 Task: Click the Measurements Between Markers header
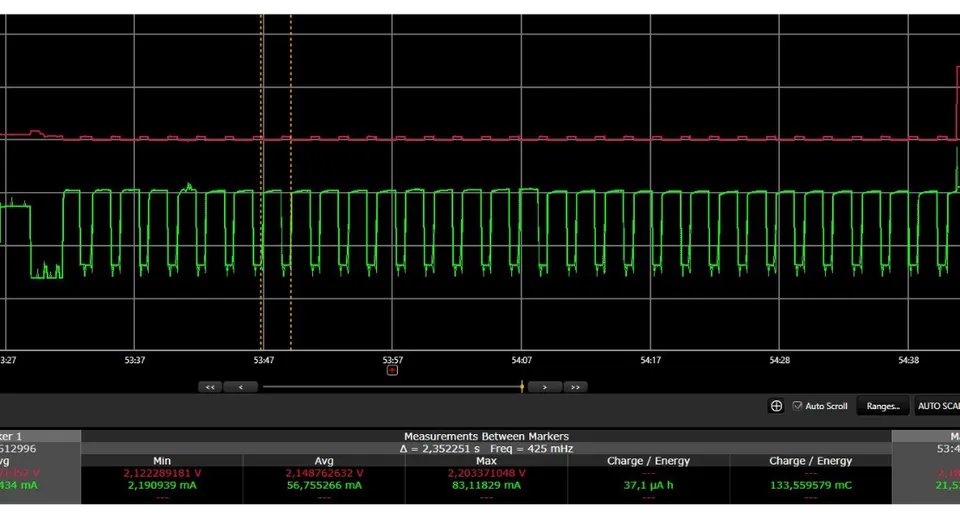pos(486,436)
